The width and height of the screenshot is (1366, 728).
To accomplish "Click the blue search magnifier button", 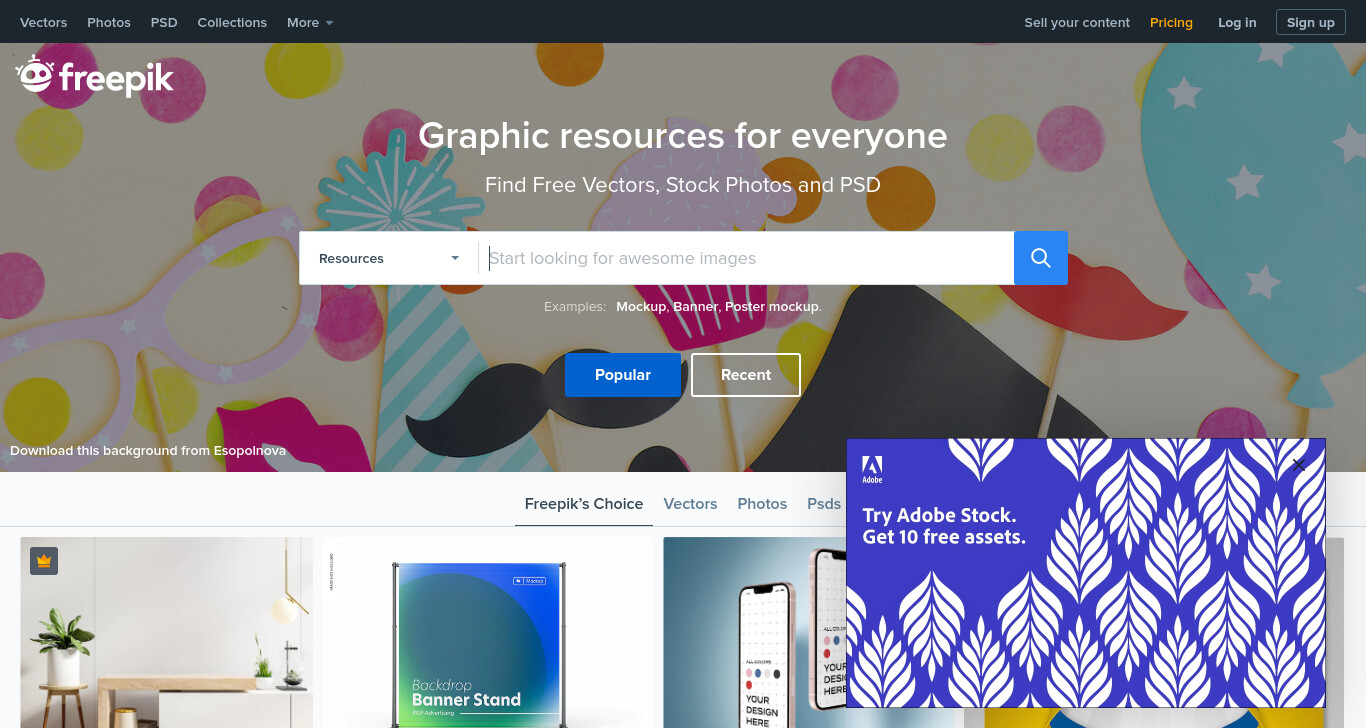I will [x=1041, y=258].
